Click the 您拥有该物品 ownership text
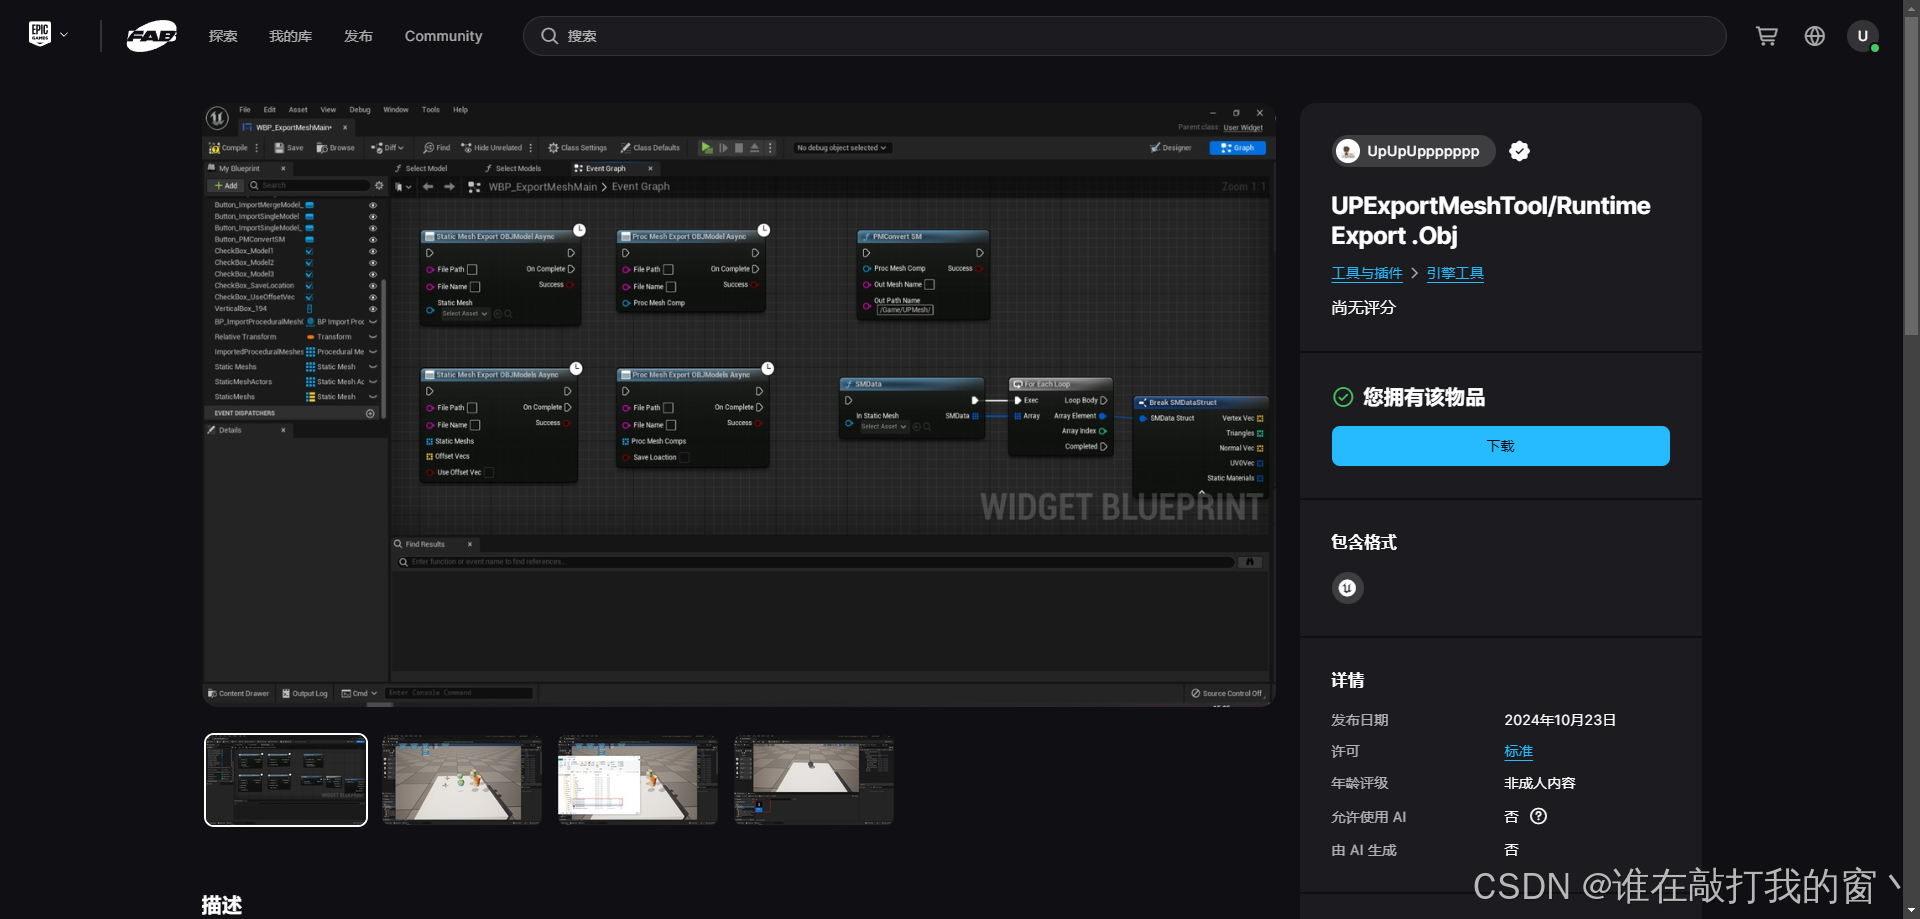1920x919 pixels. 1424,397
